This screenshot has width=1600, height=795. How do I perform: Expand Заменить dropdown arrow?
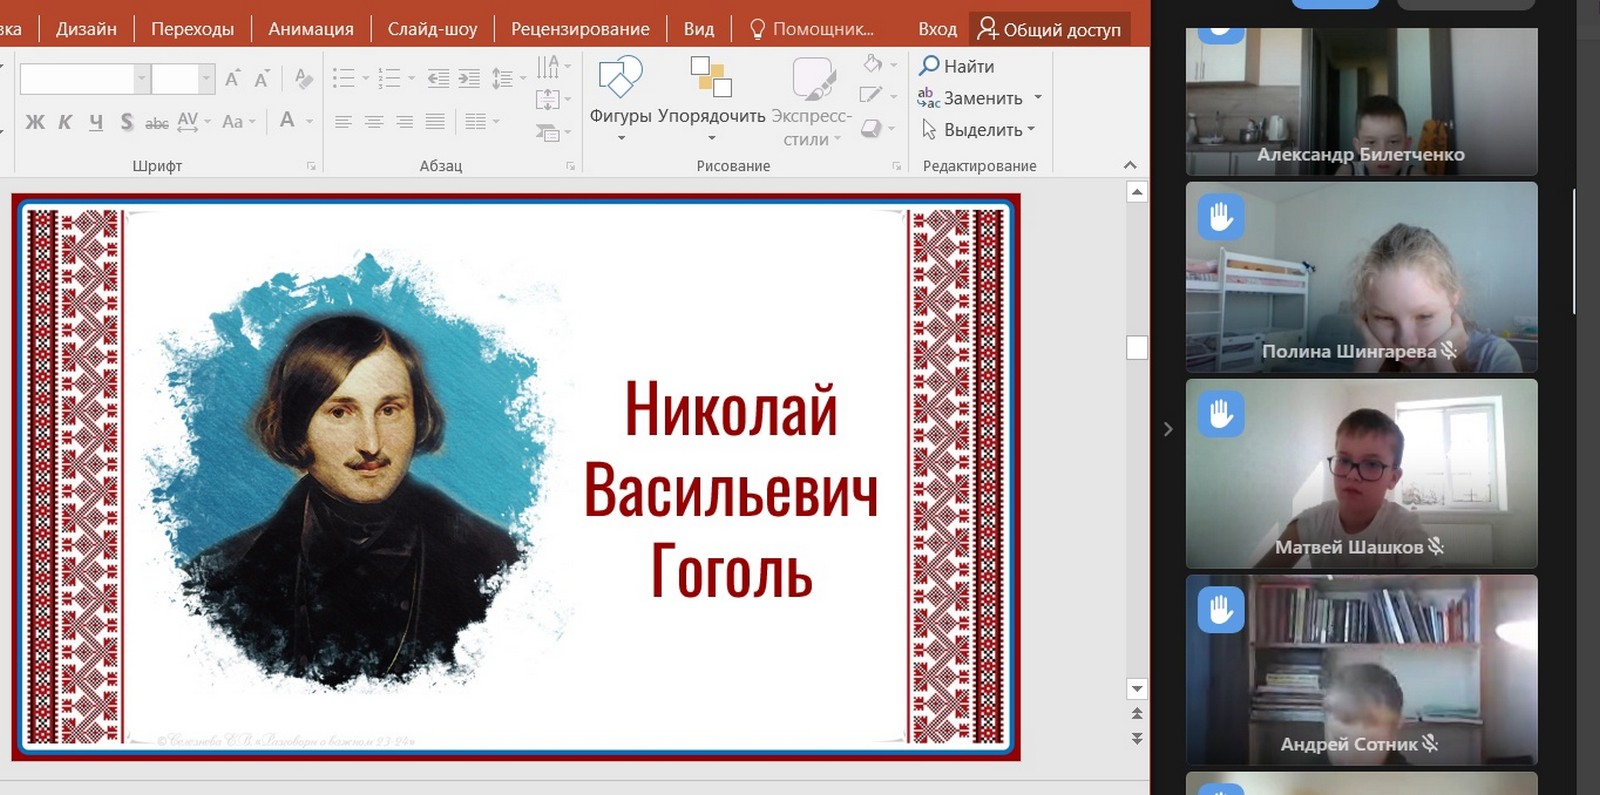[1038, 98]
